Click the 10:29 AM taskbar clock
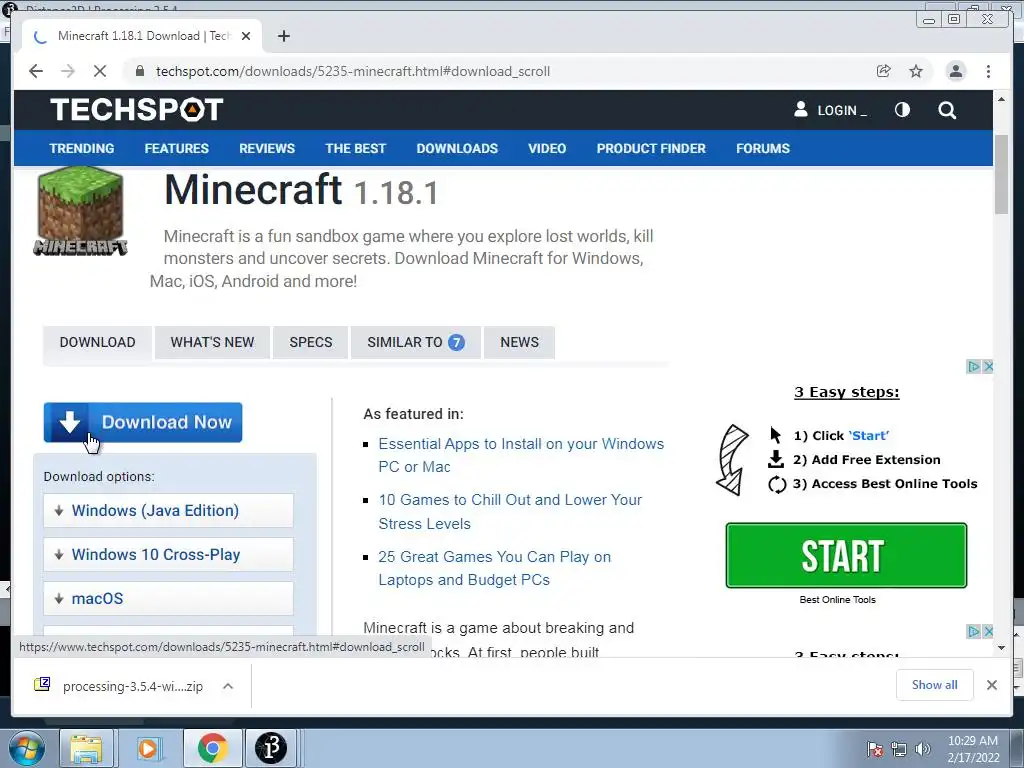Viewport: 1024px width, 768px height. point(973,749)
